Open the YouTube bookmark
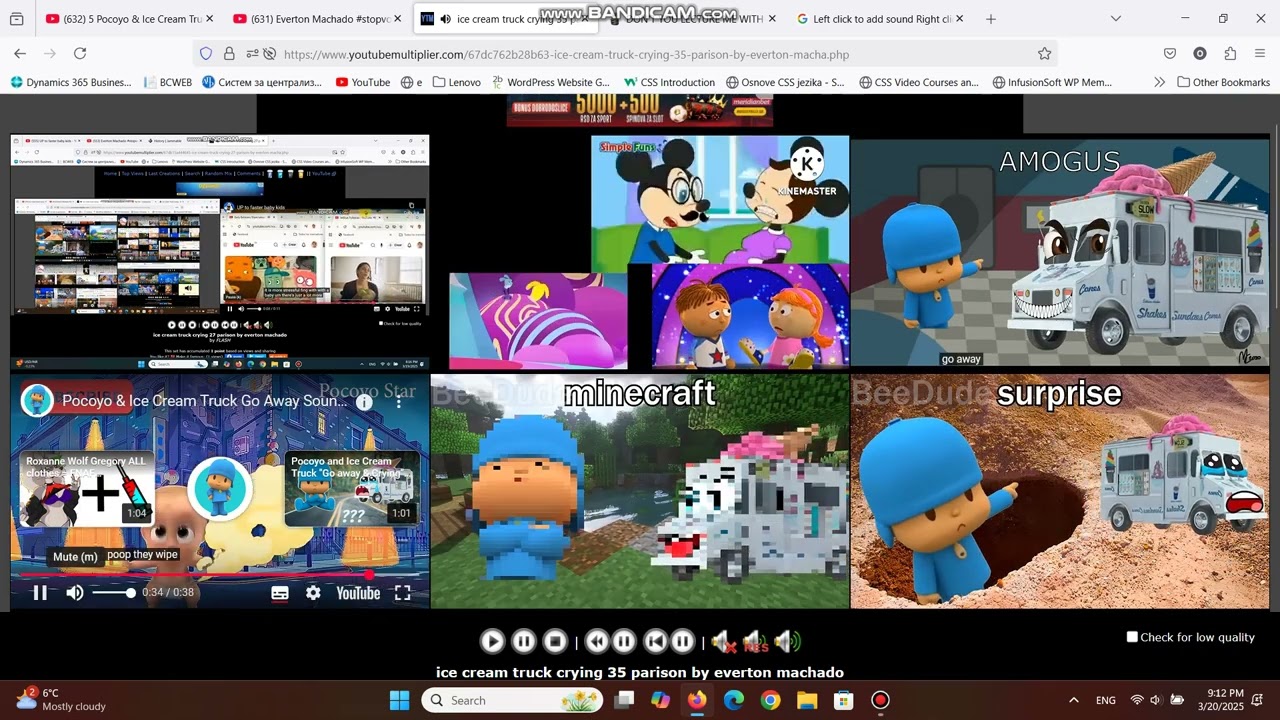1280x720 pixels. [363, 82]
